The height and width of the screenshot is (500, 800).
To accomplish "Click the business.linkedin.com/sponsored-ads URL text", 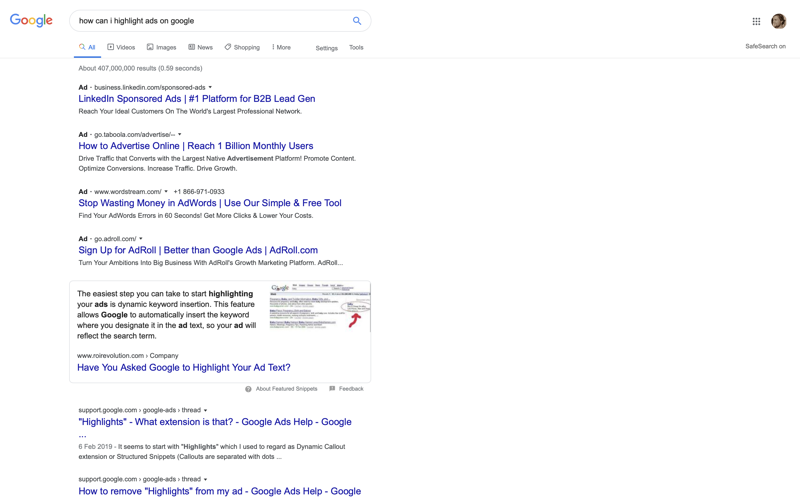I will click(x=150, y=88).
